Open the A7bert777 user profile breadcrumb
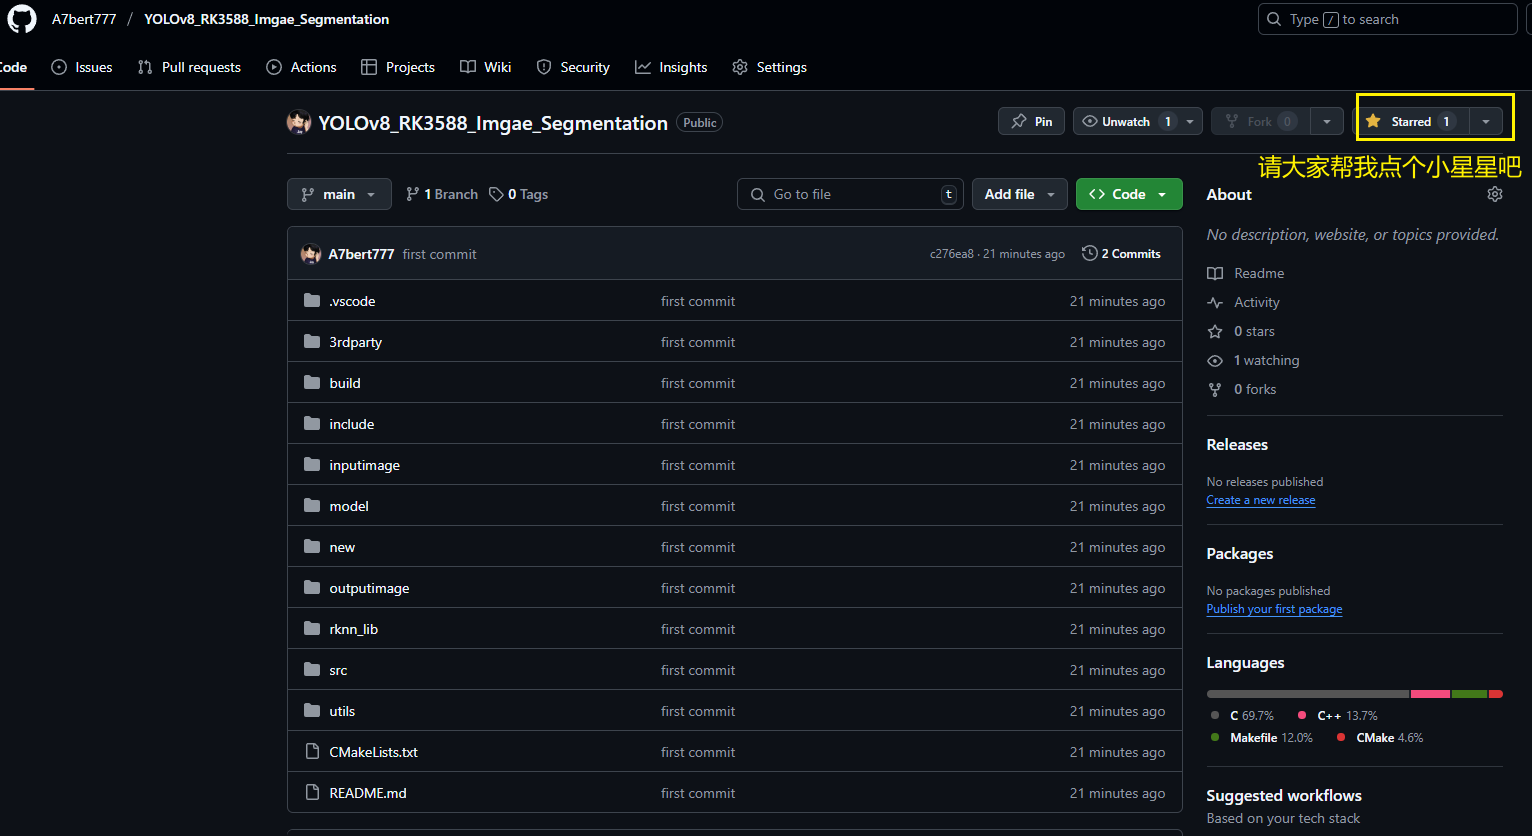This screenshot has width=1532, height=836. tap(84, 19)
